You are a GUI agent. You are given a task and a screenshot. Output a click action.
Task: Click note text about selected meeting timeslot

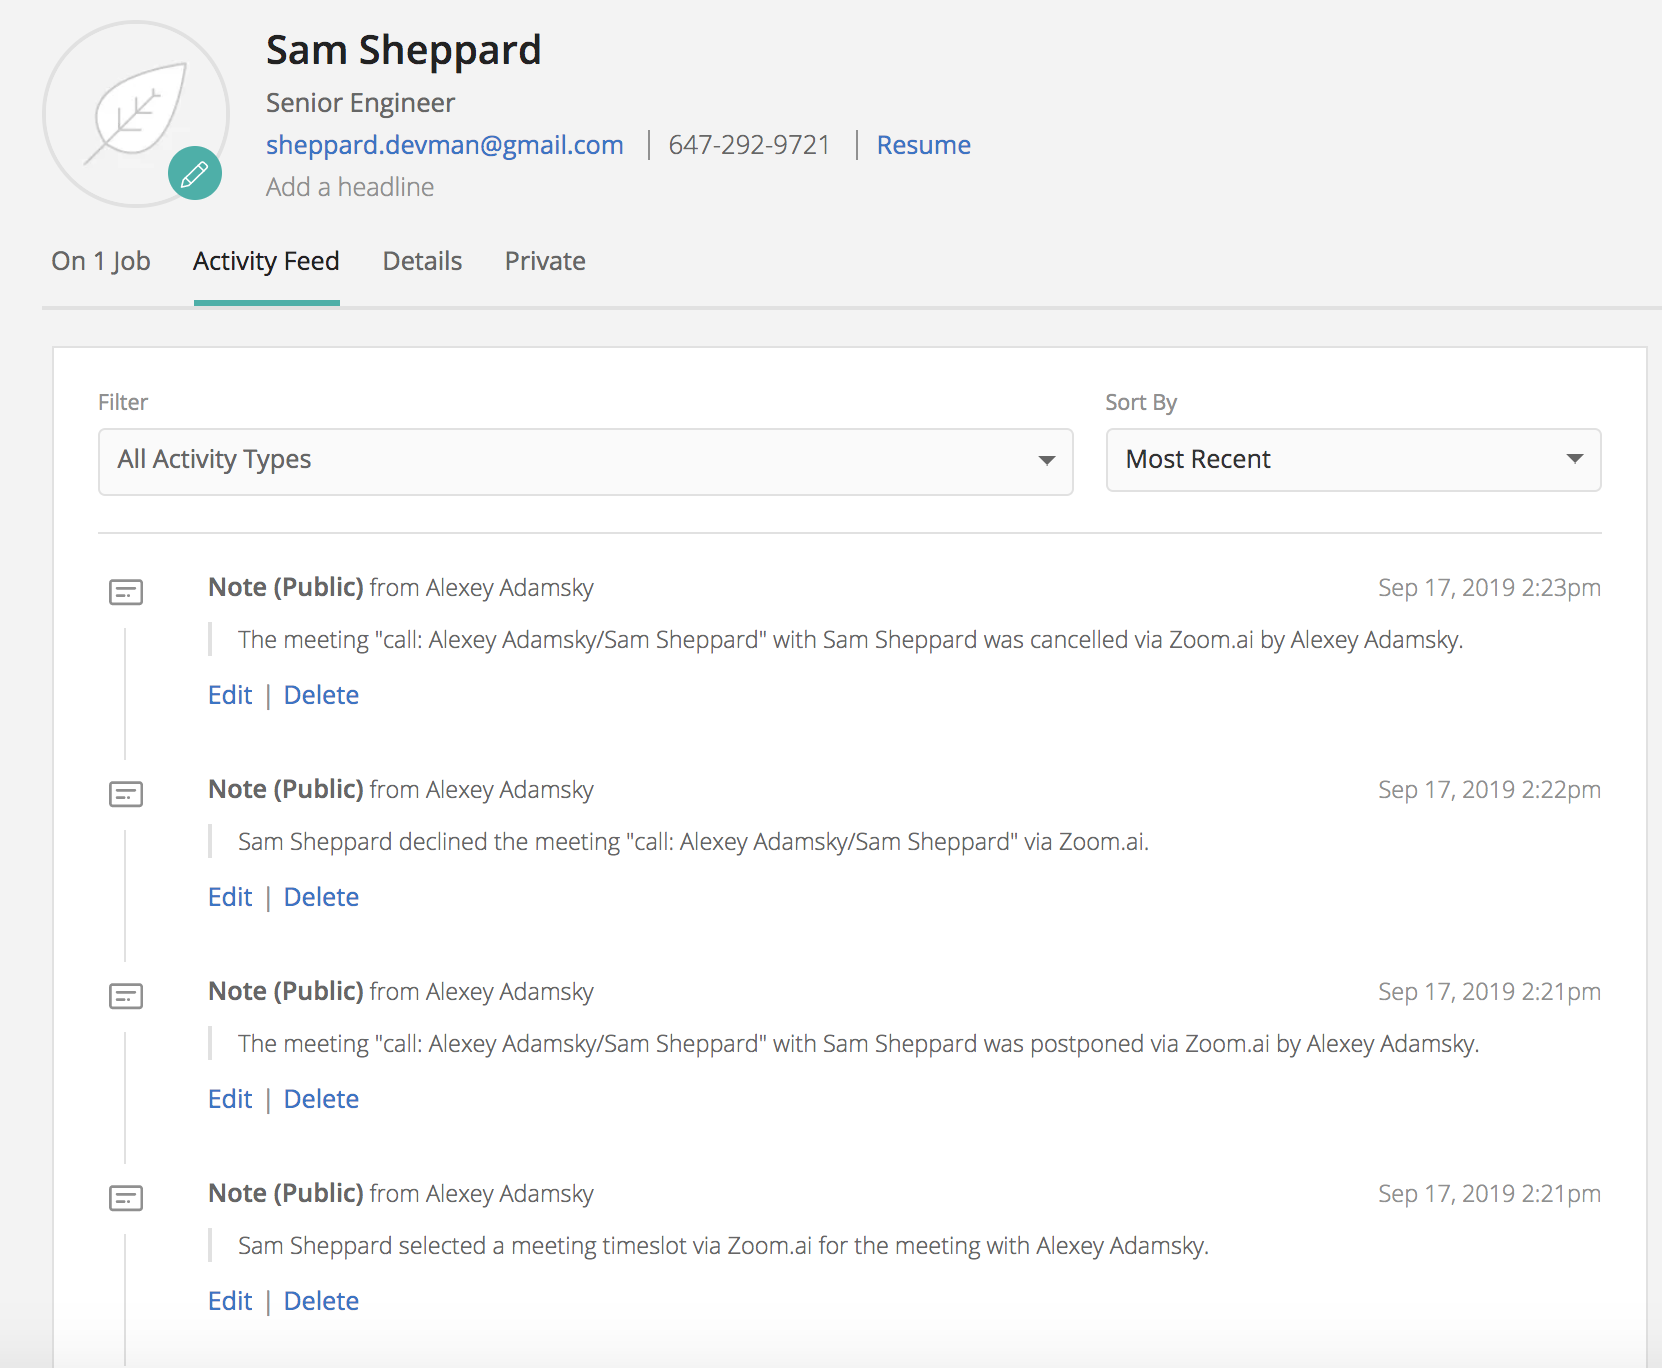(723, 1246)
